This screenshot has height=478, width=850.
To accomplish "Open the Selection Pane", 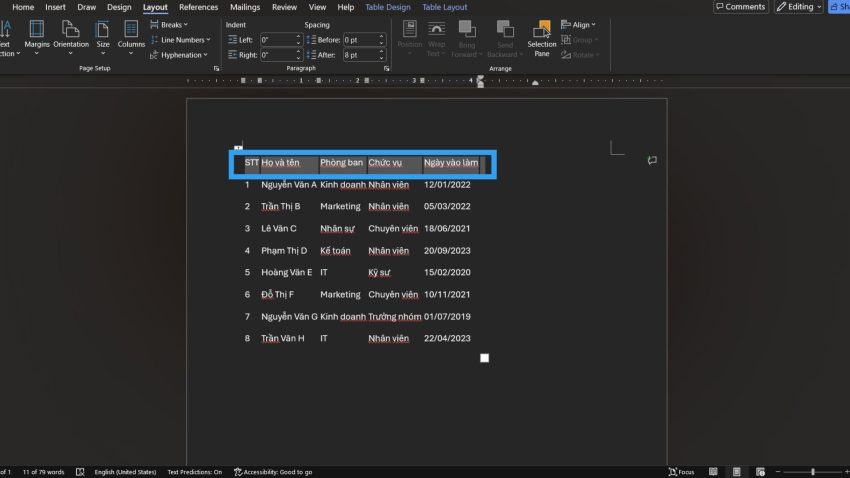I will [x=542, y=38].
